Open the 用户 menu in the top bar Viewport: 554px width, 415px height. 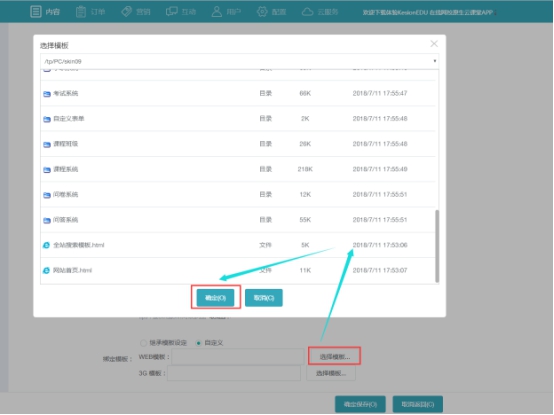click(x=226, y=12)
